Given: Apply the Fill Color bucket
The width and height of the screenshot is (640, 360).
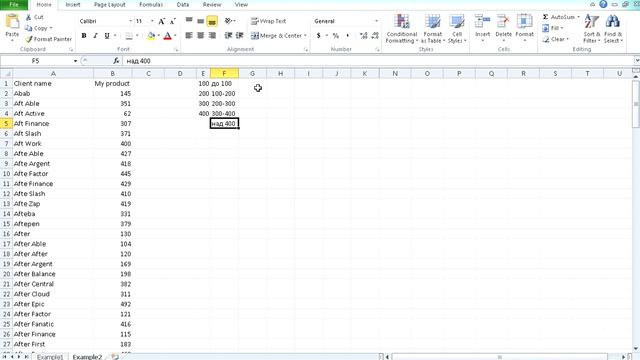Looking at the screenshot, I should click(151, 36).
